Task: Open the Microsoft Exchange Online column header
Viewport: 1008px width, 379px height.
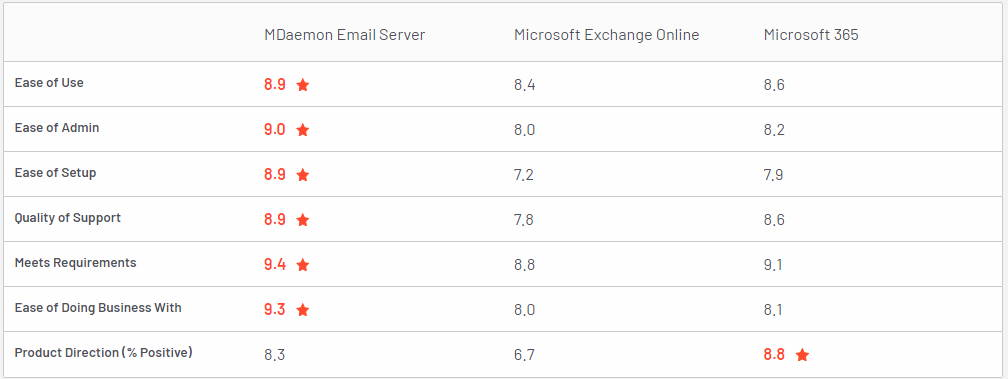Action: tap(606, 35)
